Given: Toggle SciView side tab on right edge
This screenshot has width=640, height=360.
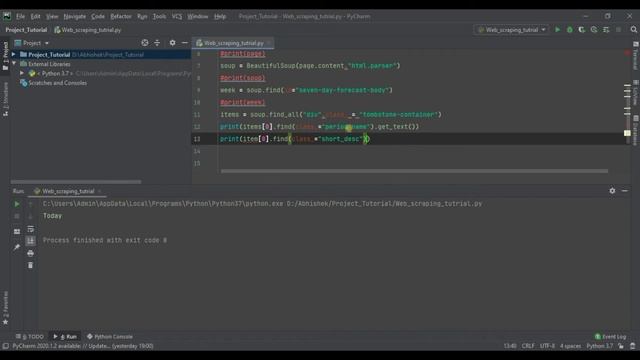Looking at the screenshot, I should pyautogui.click(x=636, y=93).
